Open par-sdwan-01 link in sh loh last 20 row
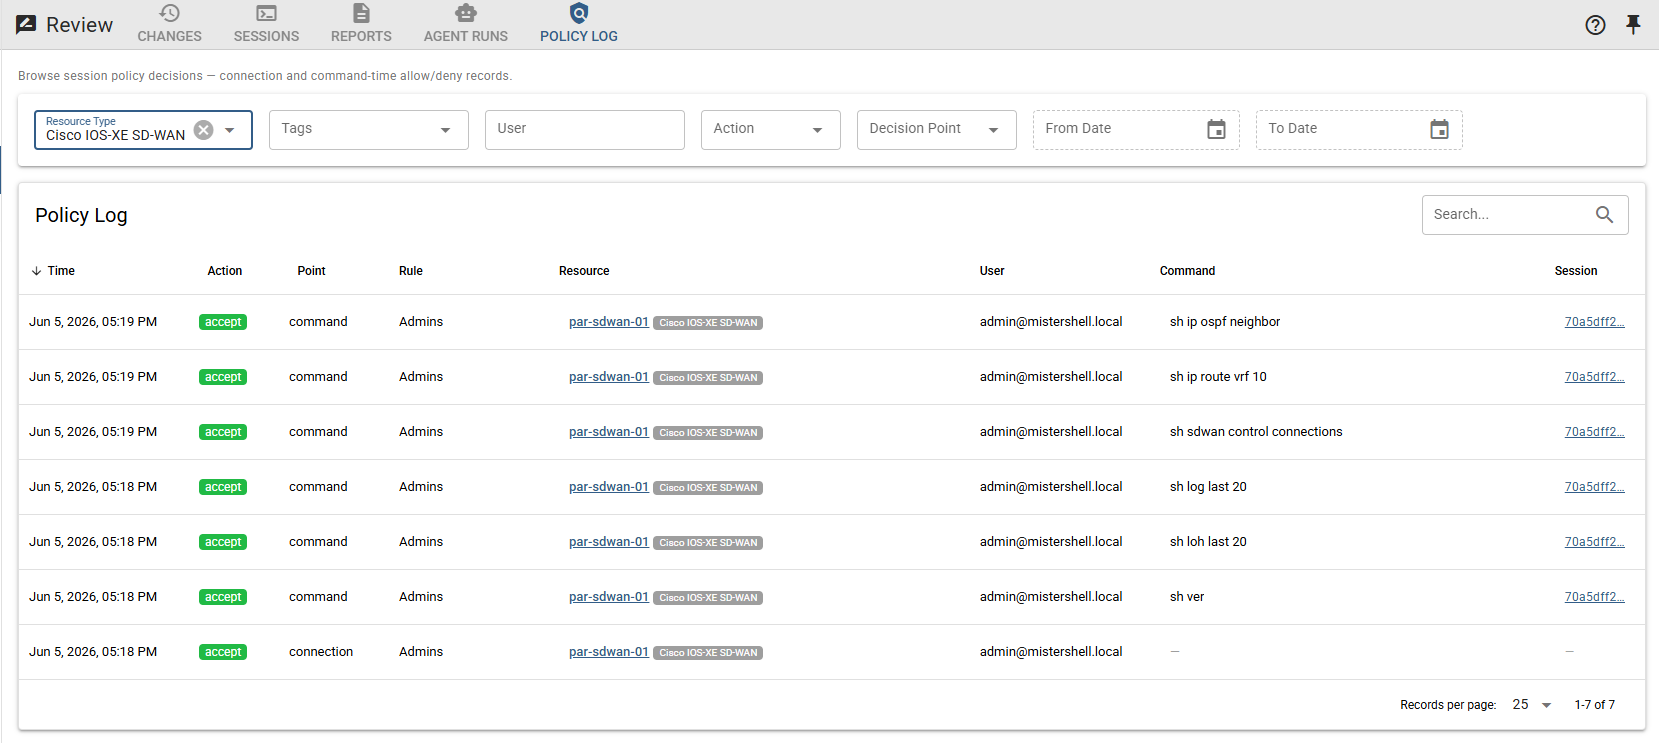Screen dimensions: 1659x743 [x=608, y=542]
